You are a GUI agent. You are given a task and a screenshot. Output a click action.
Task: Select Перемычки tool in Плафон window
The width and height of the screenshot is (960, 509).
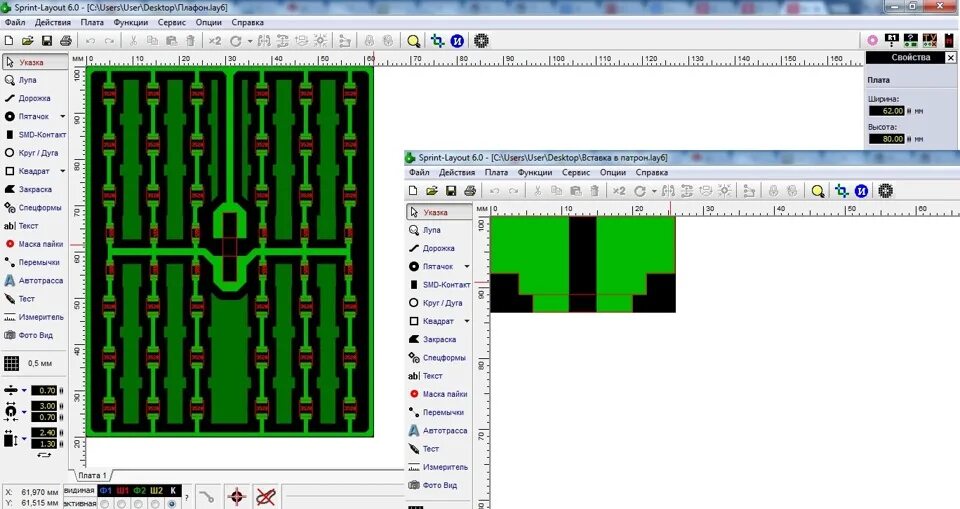[34, 262]
